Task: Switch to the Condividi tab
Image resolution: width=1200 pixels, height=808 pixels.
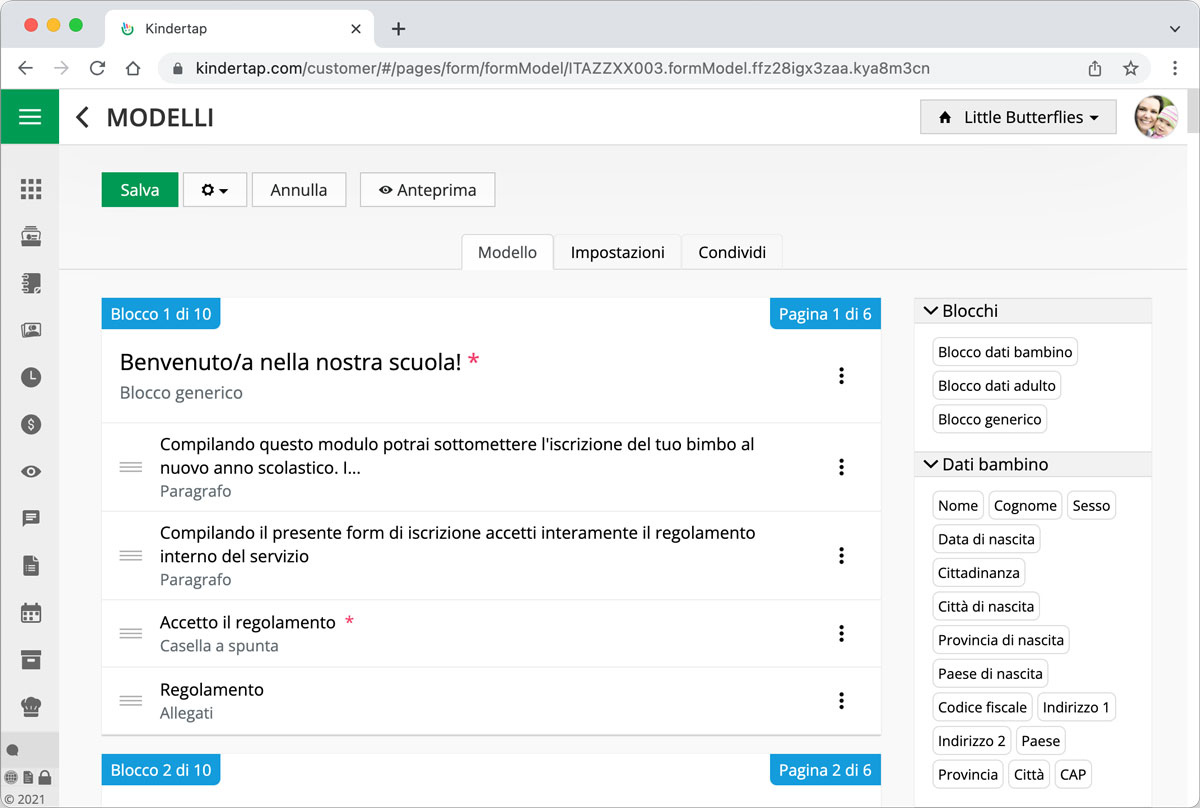Action: [x=731, y=253]
